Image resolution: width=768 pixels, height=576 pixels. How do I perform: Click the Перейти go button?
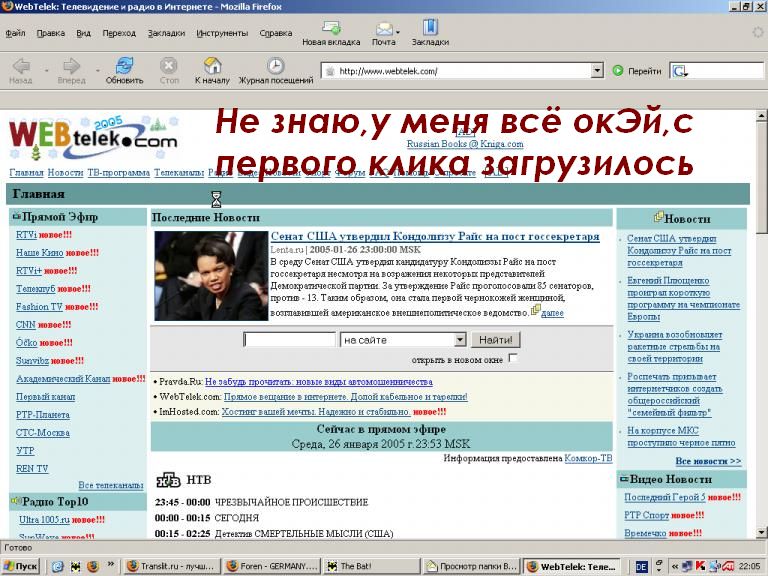[x=636, y=71]
